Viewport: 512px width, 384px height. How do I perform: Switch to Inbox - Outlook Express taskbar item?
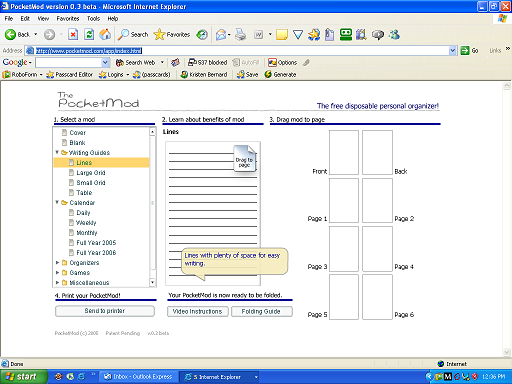coord(139,377)
